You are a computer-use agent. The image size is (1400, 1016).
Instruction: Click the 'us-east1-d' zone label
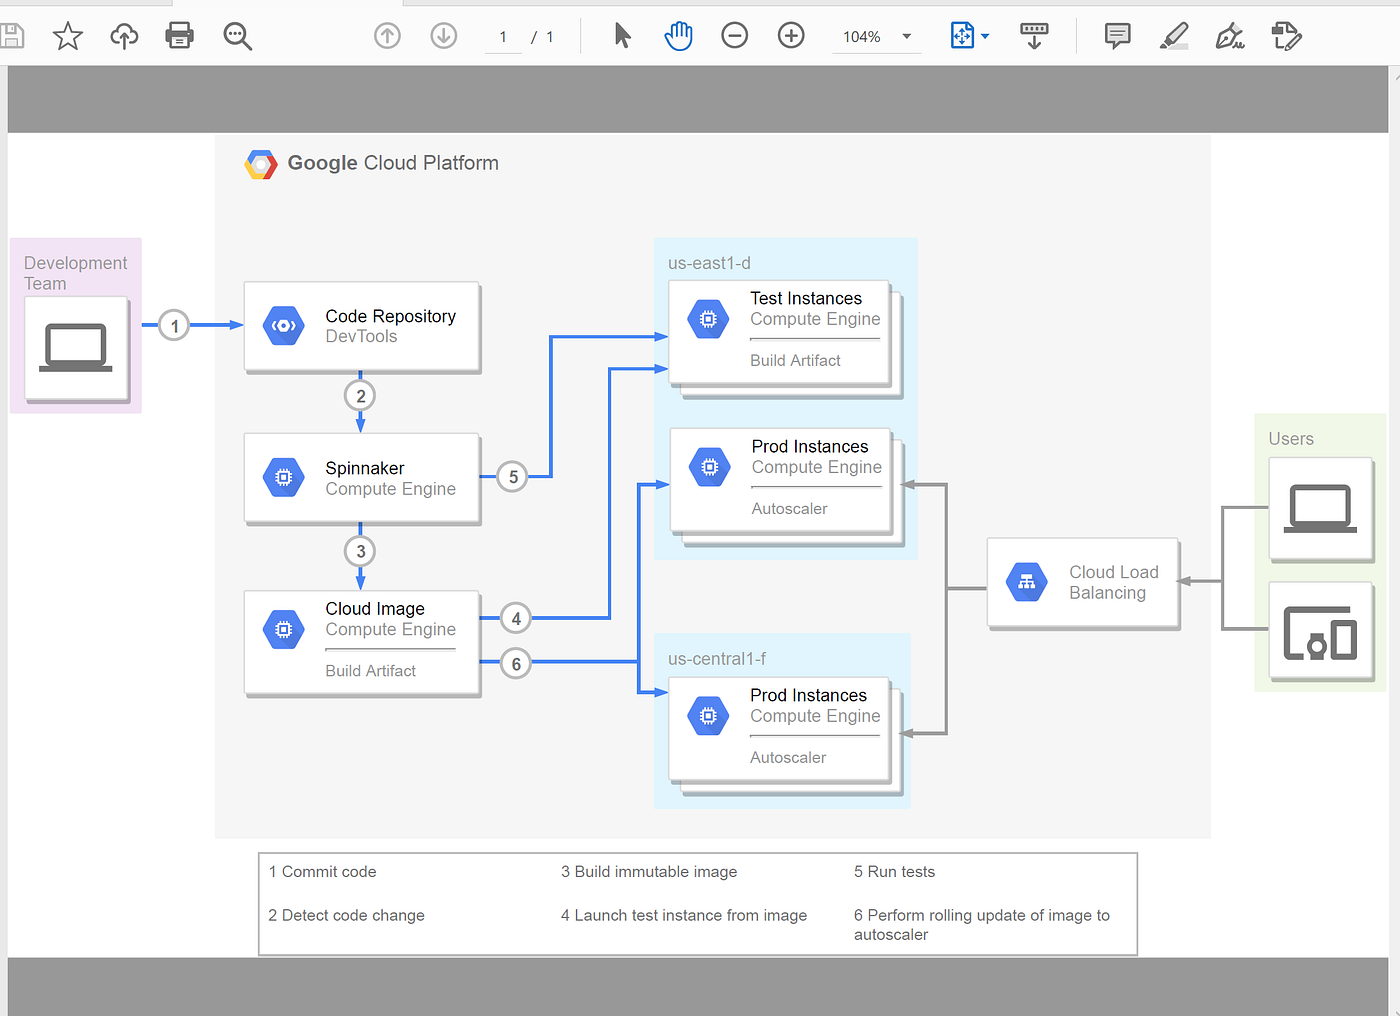point(709,263)
